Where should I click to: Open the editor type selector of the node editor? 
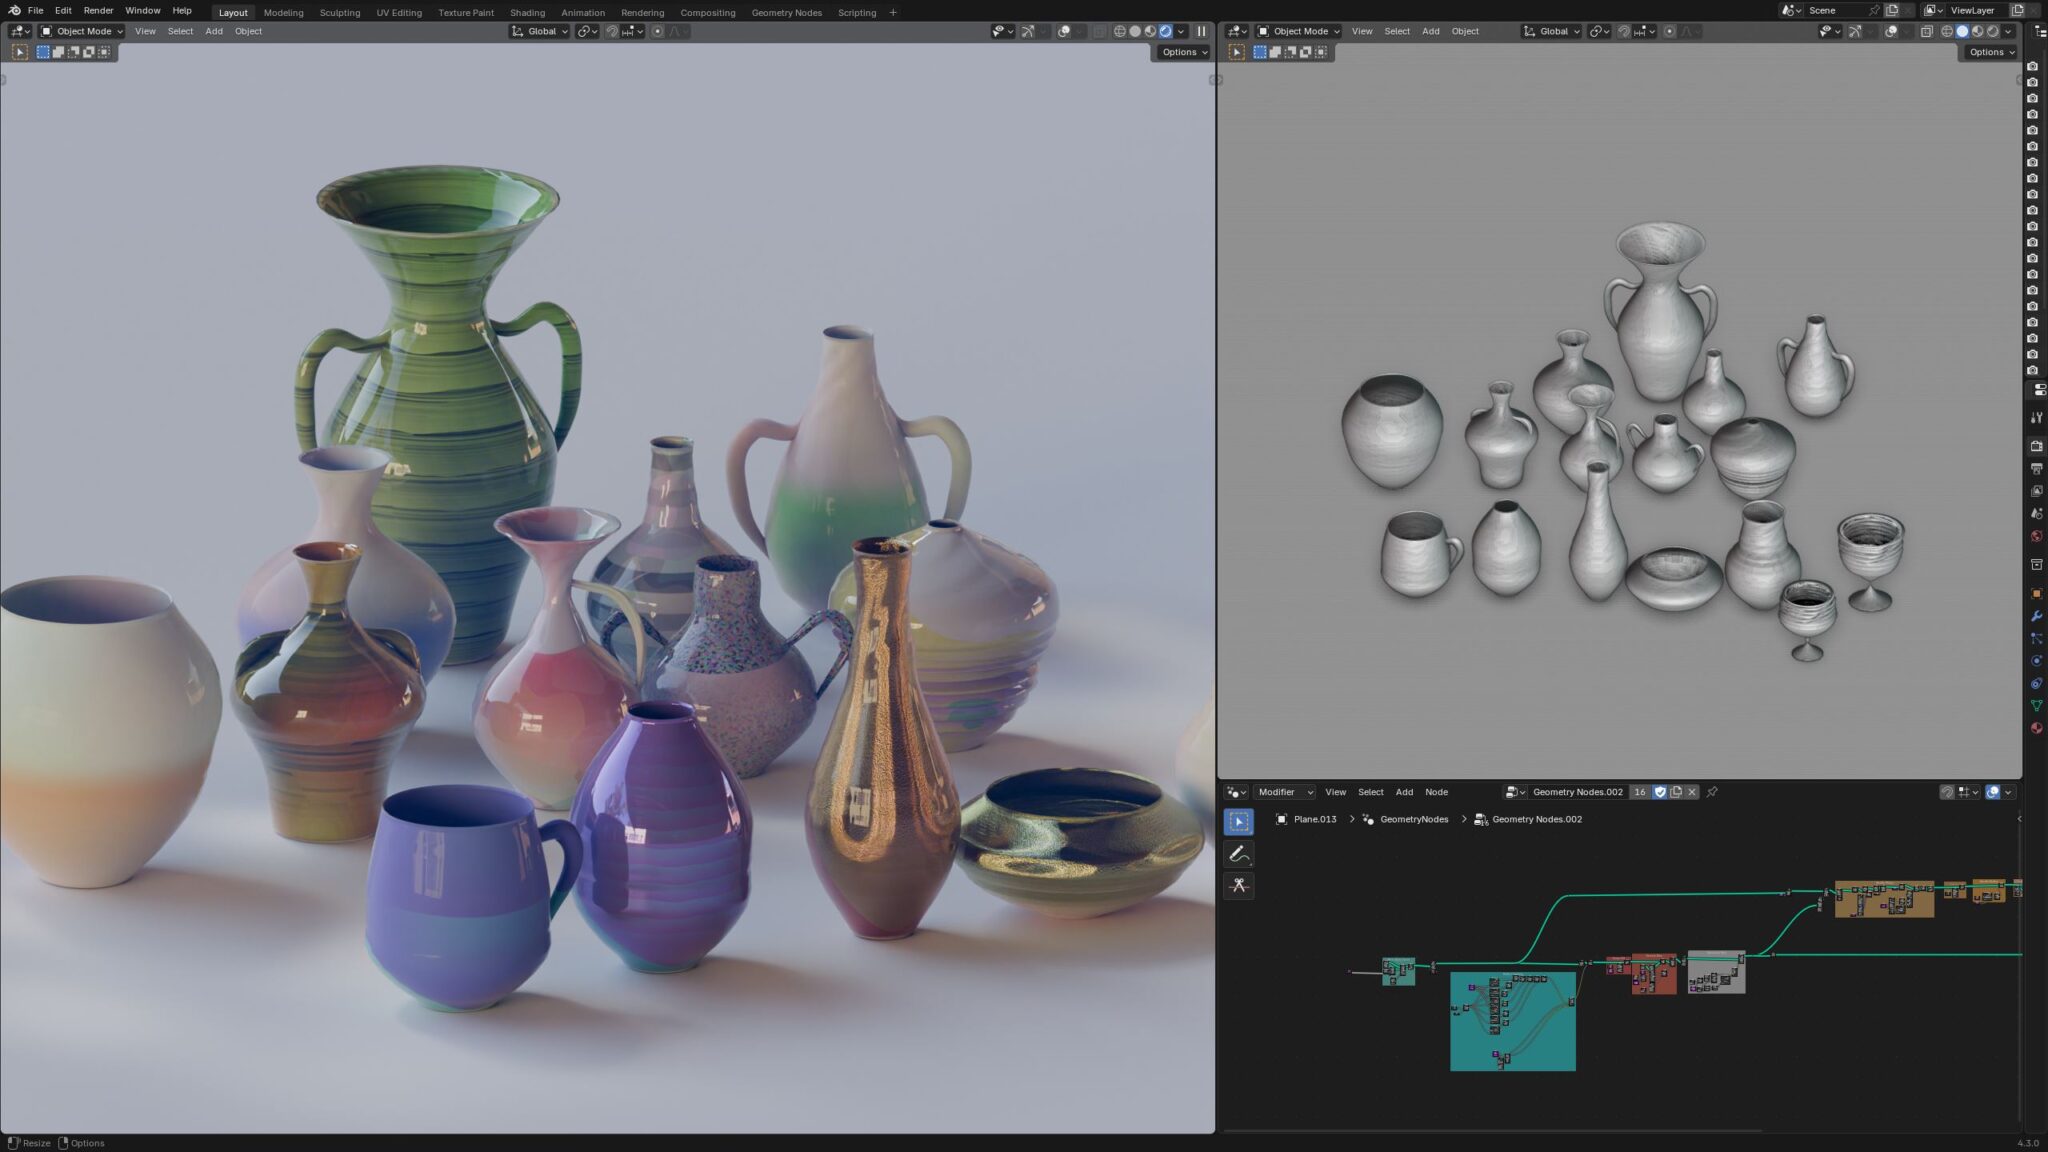1236,791
